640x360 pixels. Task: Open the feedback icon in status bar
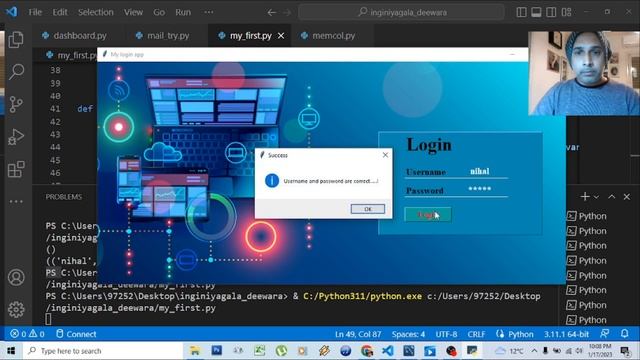605,334
